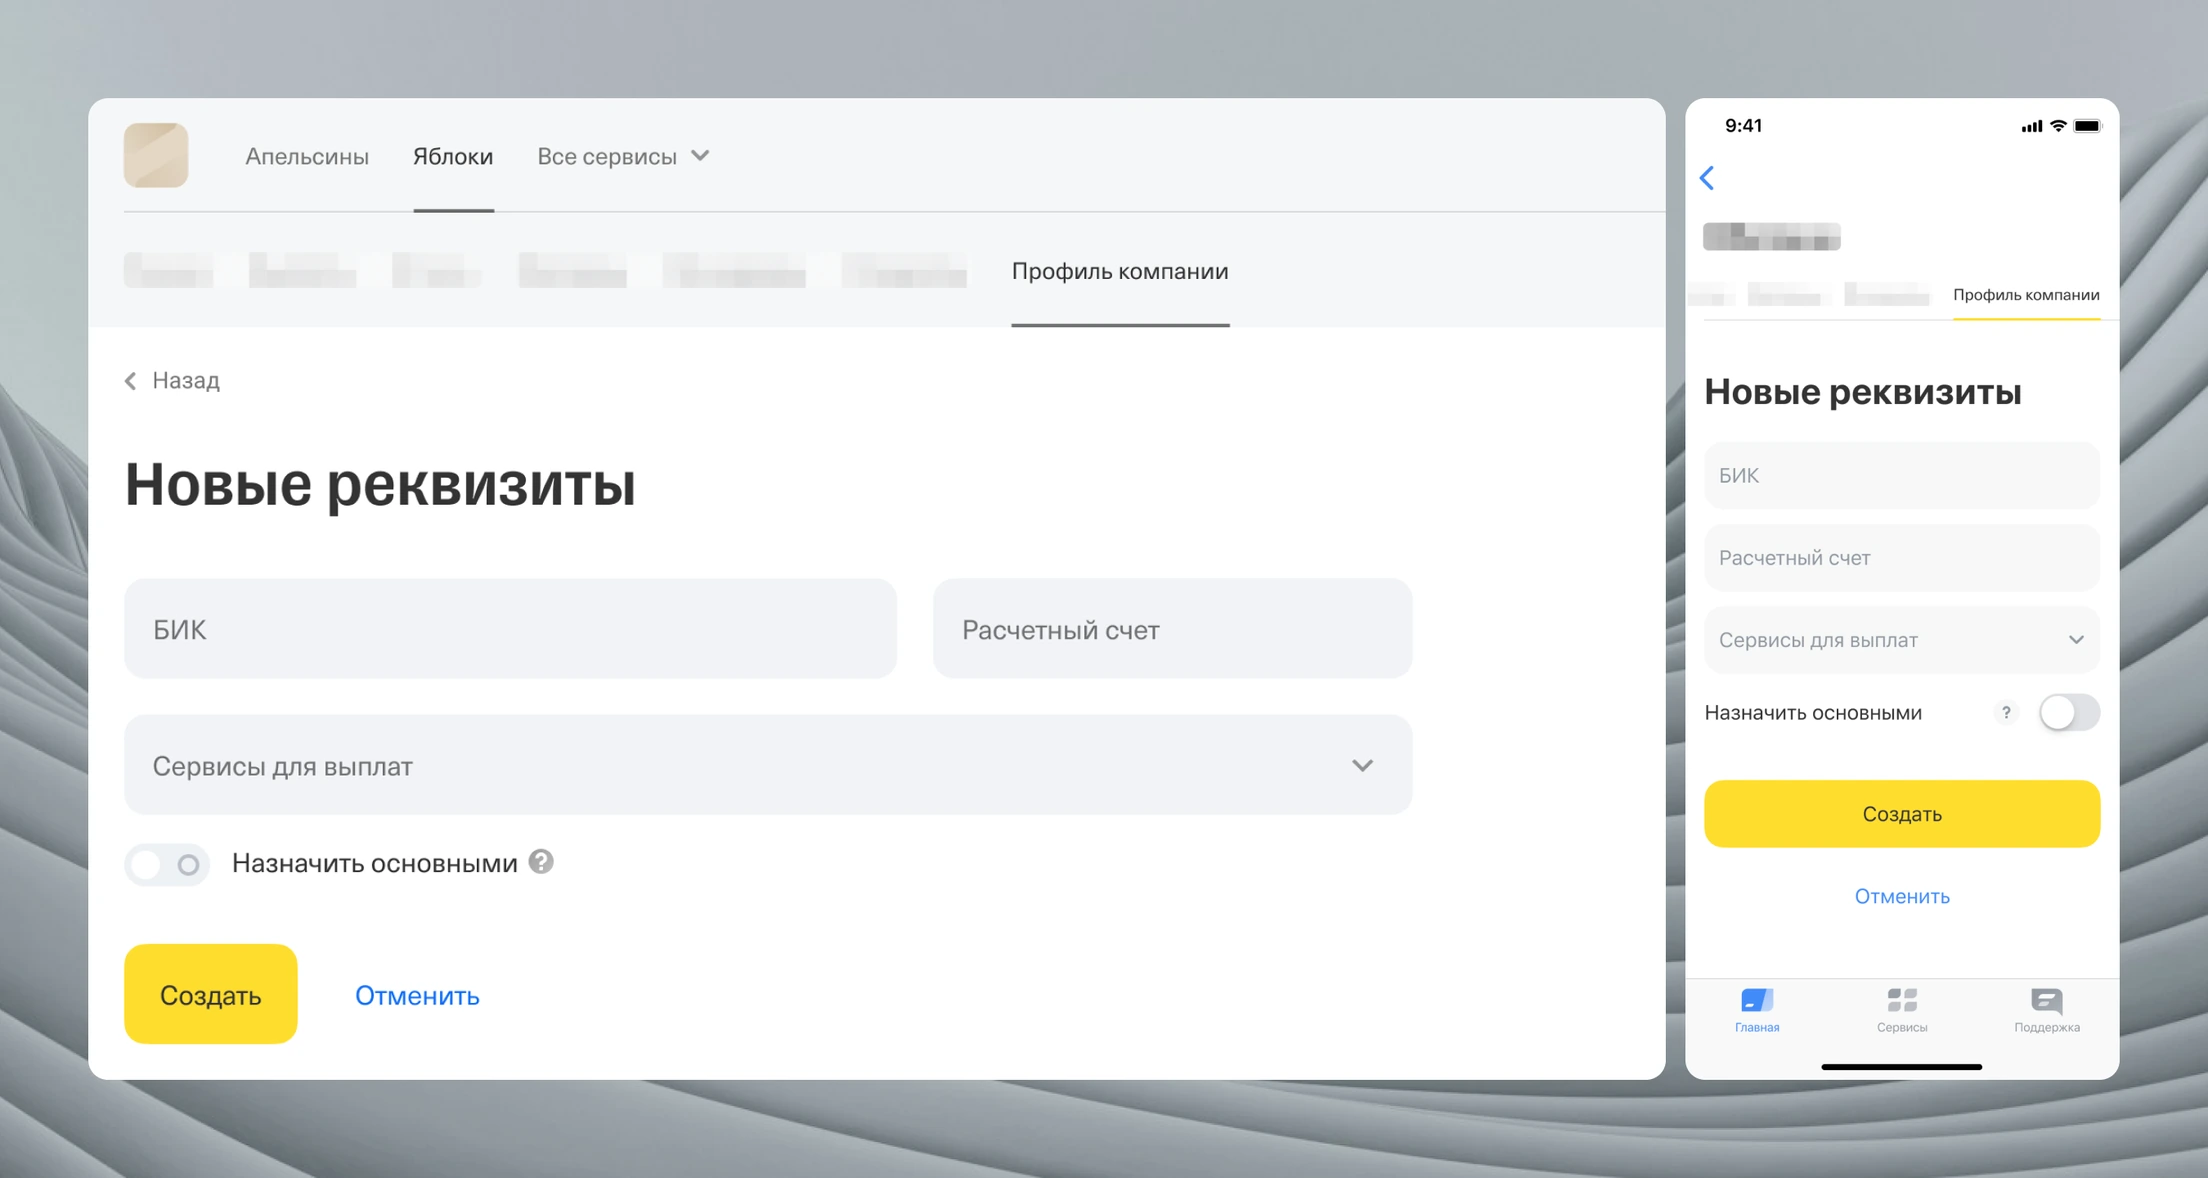Toggle desktop Назначить основными switch
The image size is (2208, 1178).
tap(167, 864)
